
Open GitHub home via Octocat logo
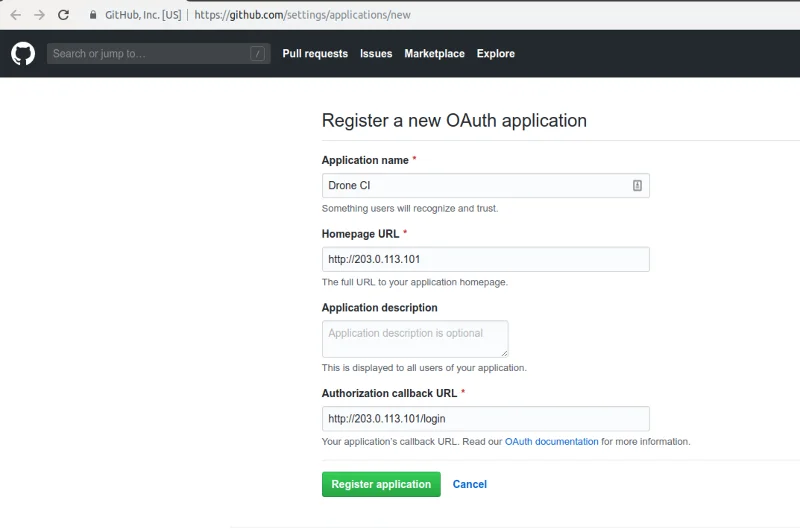click(23, 54)
